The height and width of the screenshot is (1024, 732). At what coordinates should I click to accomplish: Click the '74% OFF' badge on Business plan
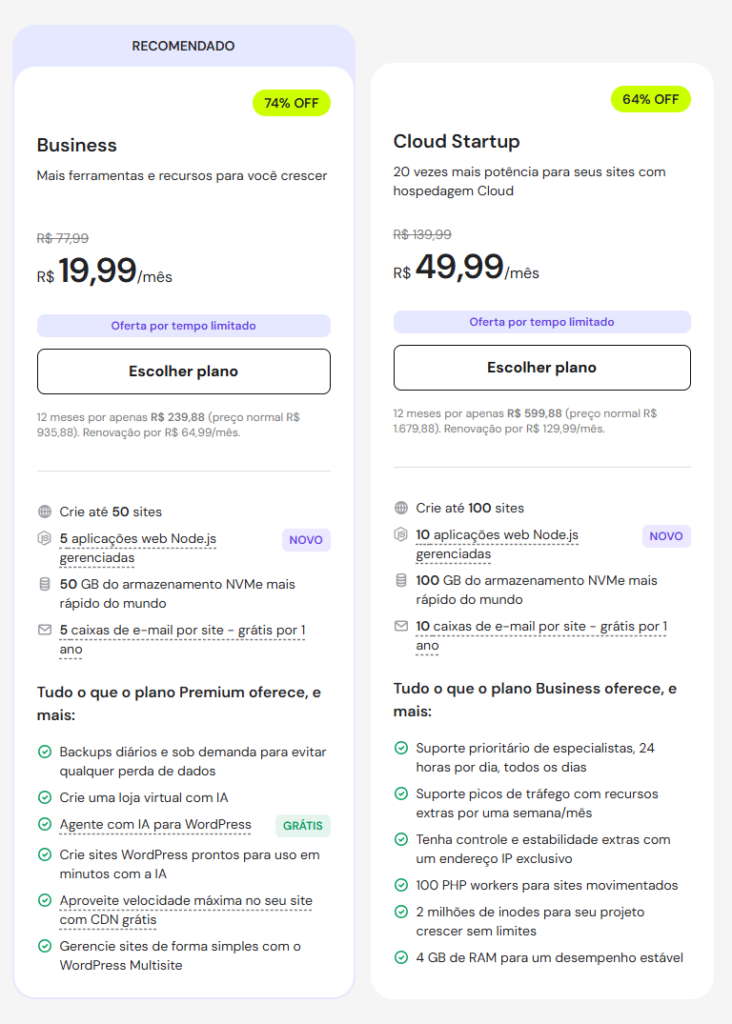tap(291, 102)
